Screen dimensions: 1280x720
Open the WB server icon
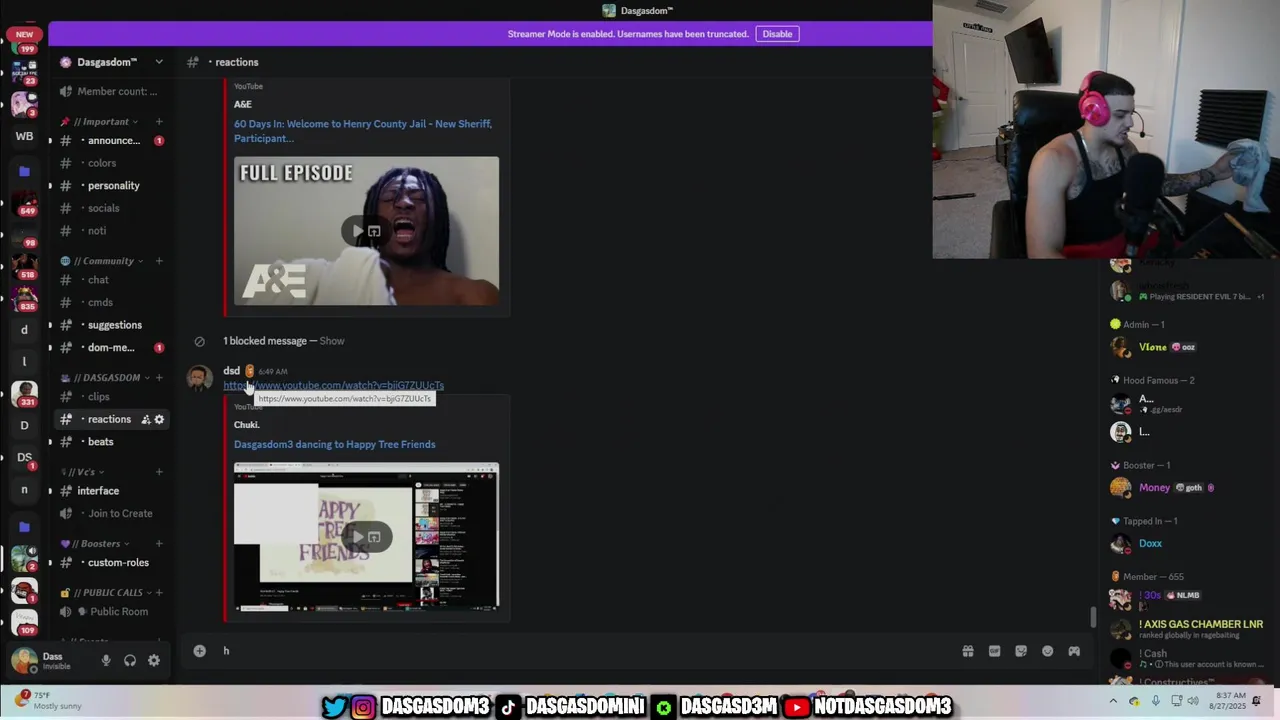25,136
